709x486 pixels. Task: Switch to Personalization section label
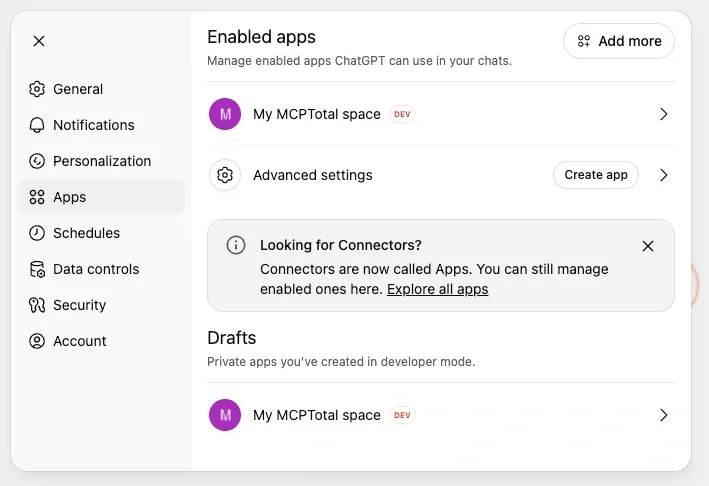[x=102, y=161]
